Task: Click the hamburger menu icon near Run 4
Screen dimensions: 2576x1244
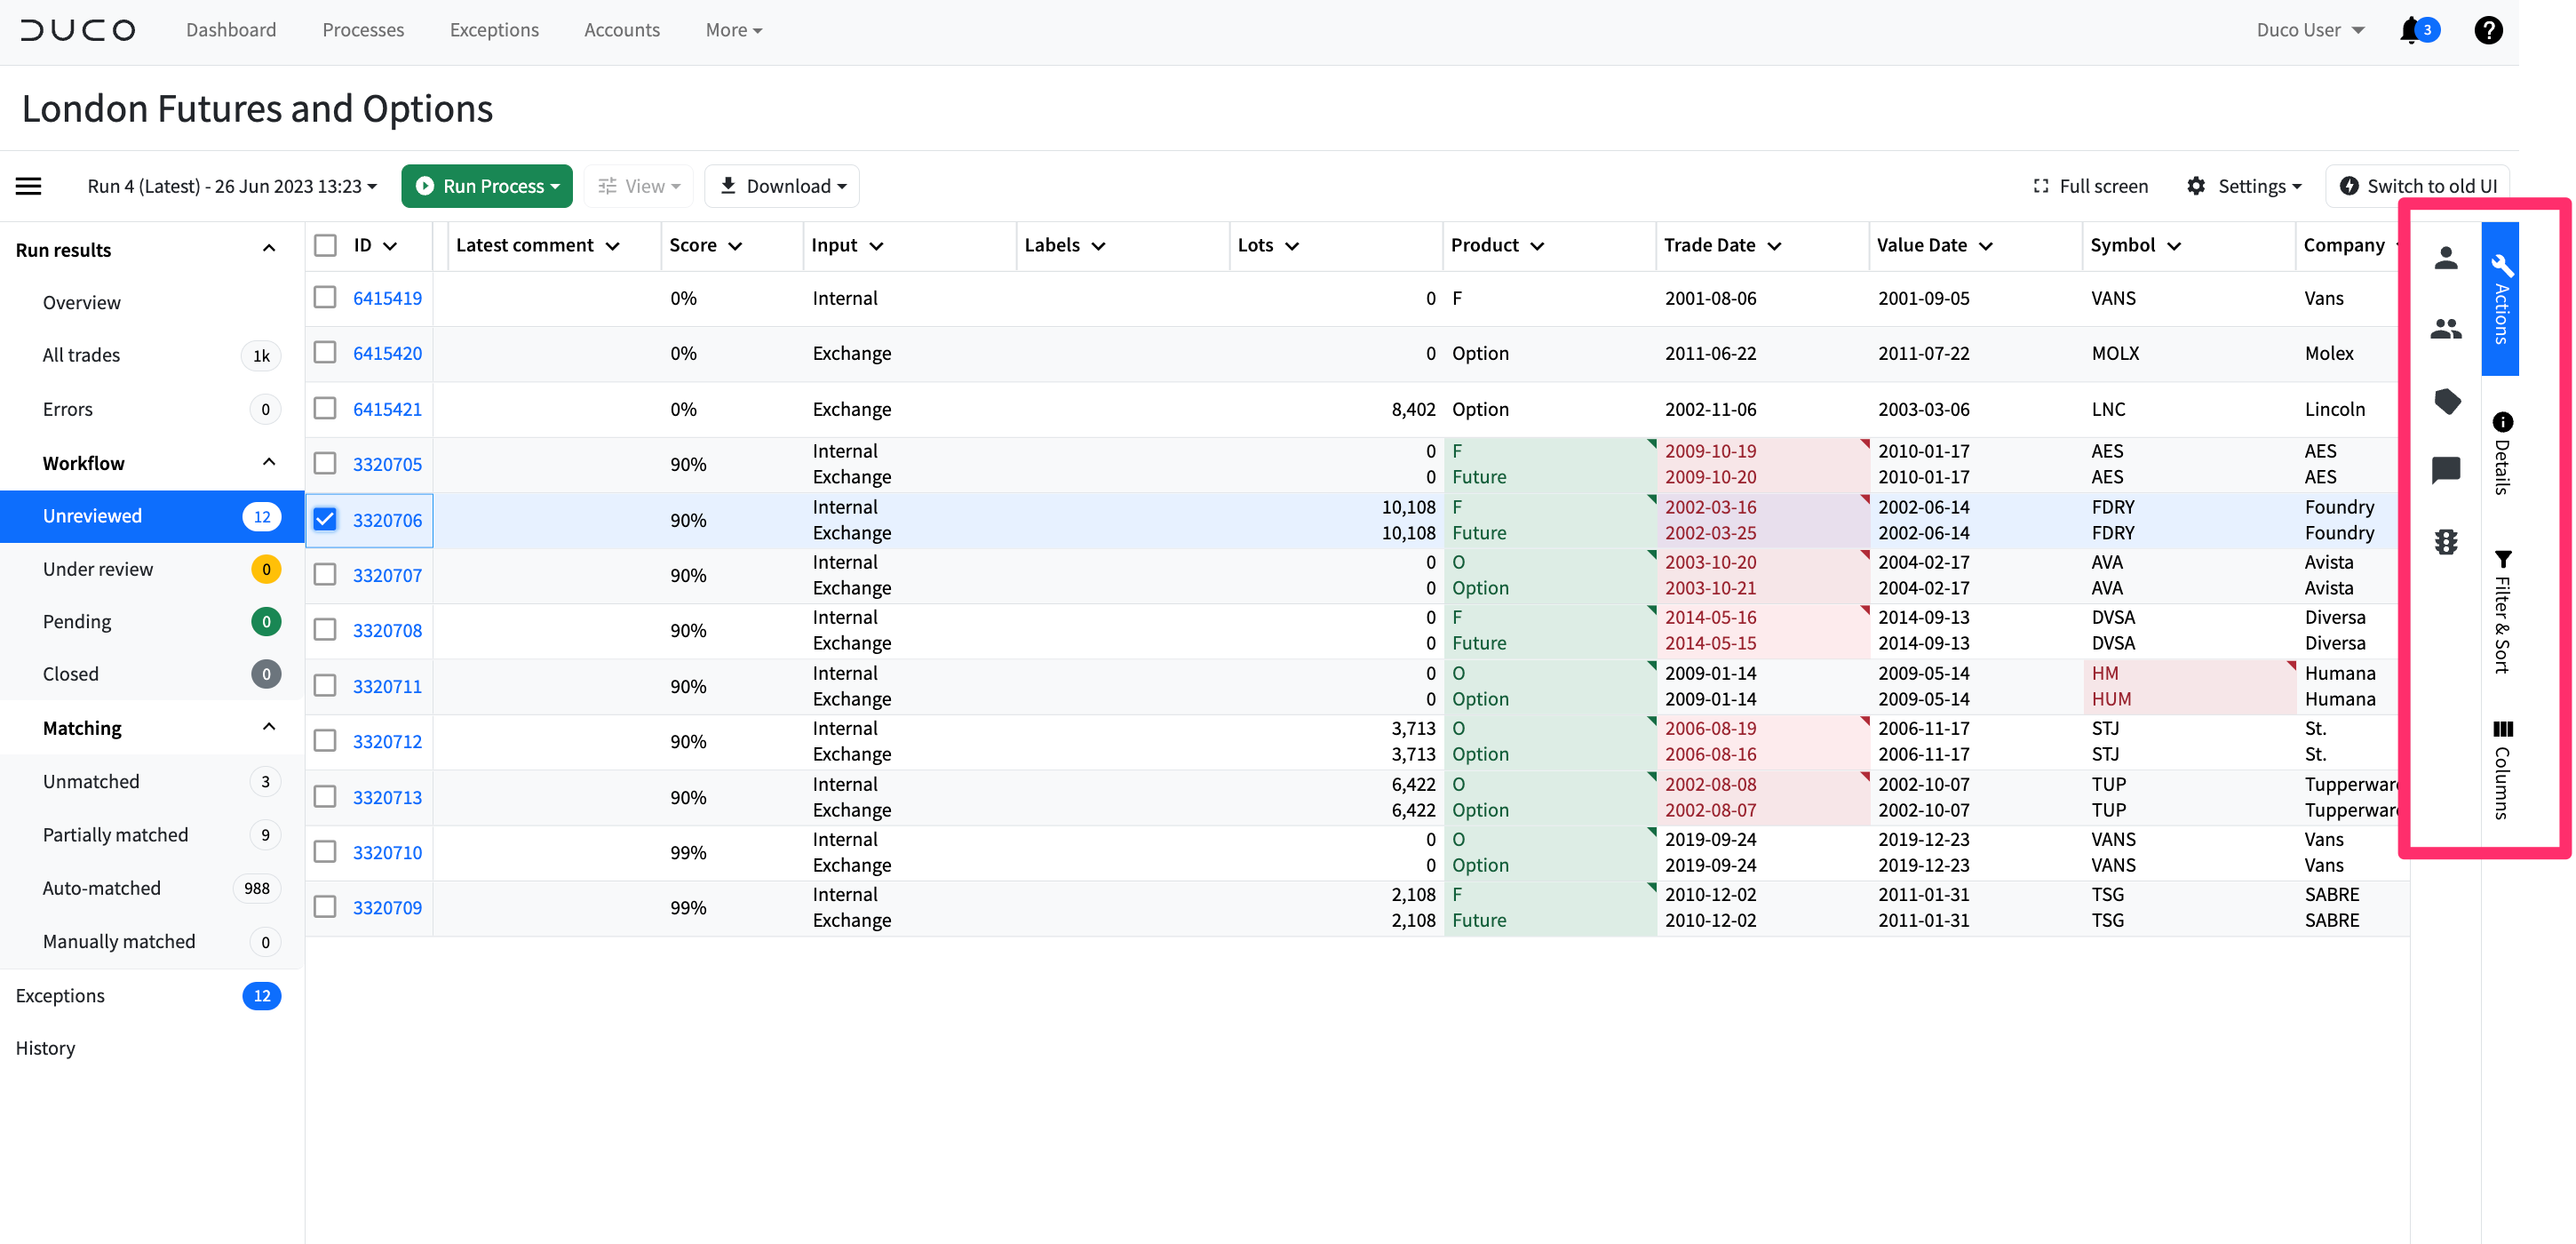Action: tap(27, 185)
